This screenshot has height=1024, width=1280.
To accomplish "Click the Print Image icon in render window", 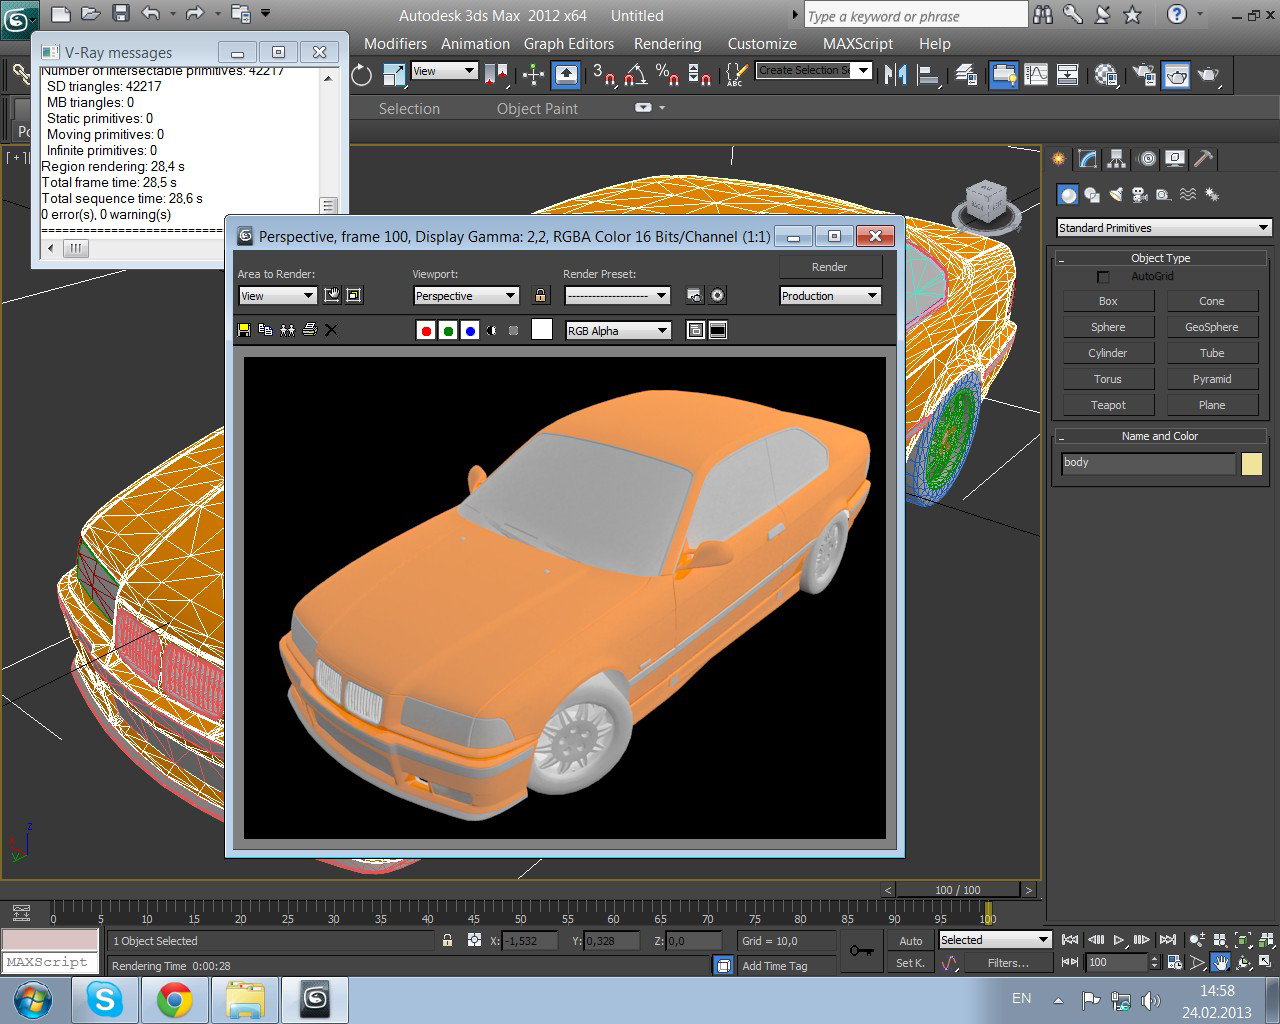I will tap(309, 330).
